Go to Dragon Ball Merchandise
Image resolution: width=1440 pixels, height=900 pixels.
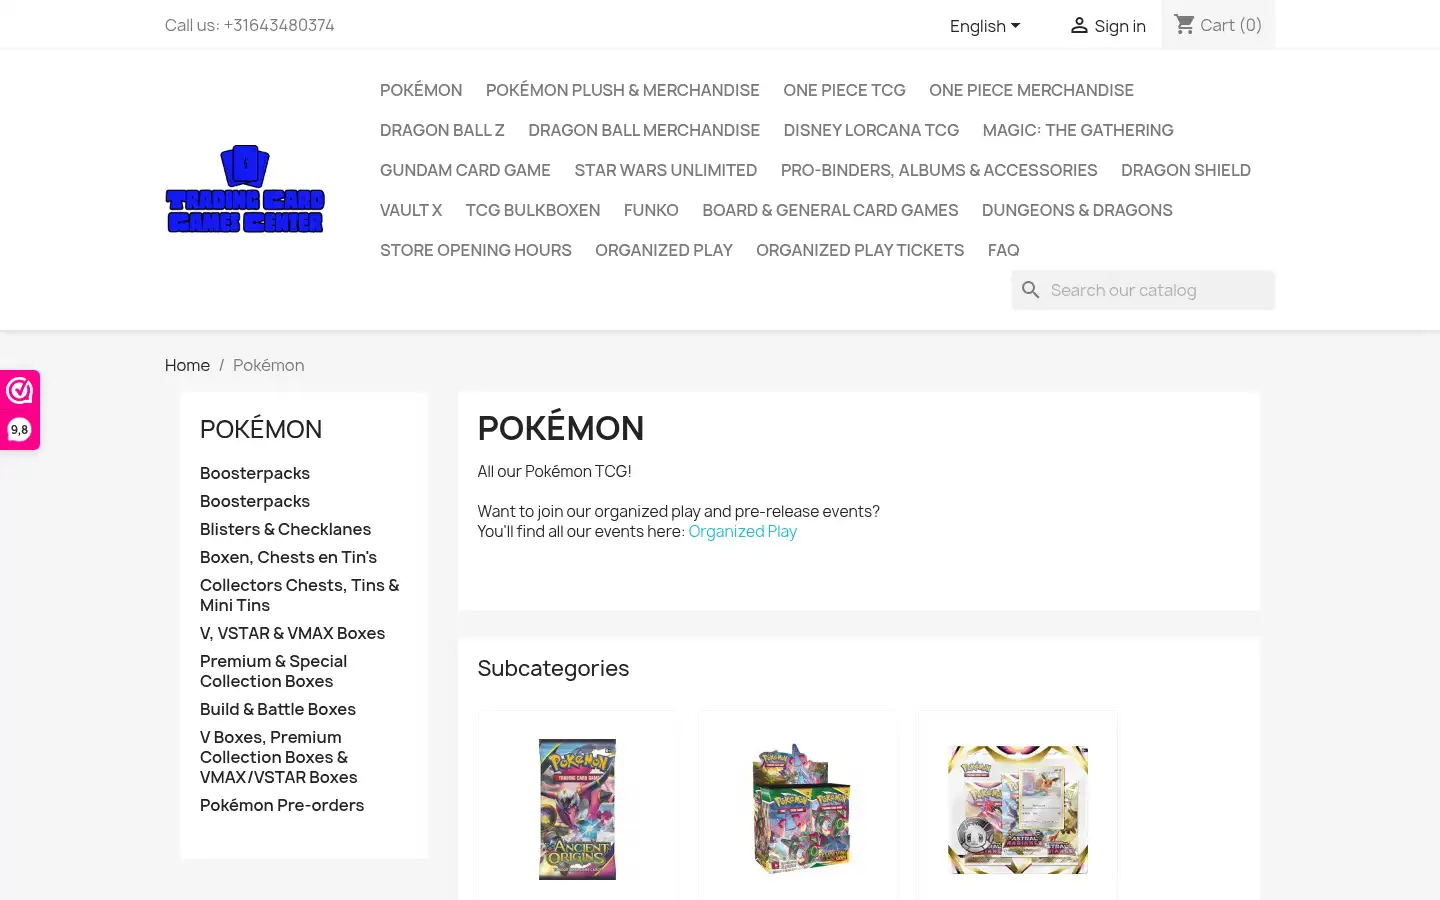pos(644,130)
